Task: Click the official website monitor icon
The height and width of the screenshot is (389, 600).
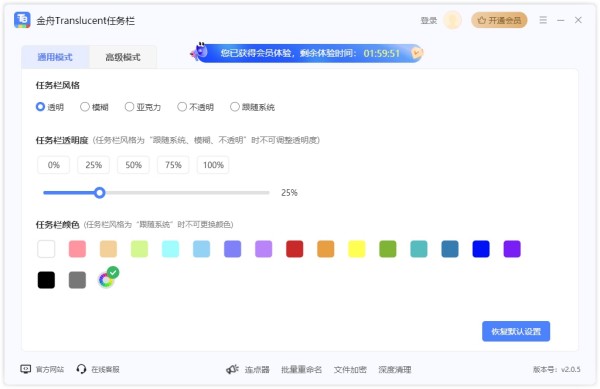Action: pyautogui.click(x=26, y=369)
